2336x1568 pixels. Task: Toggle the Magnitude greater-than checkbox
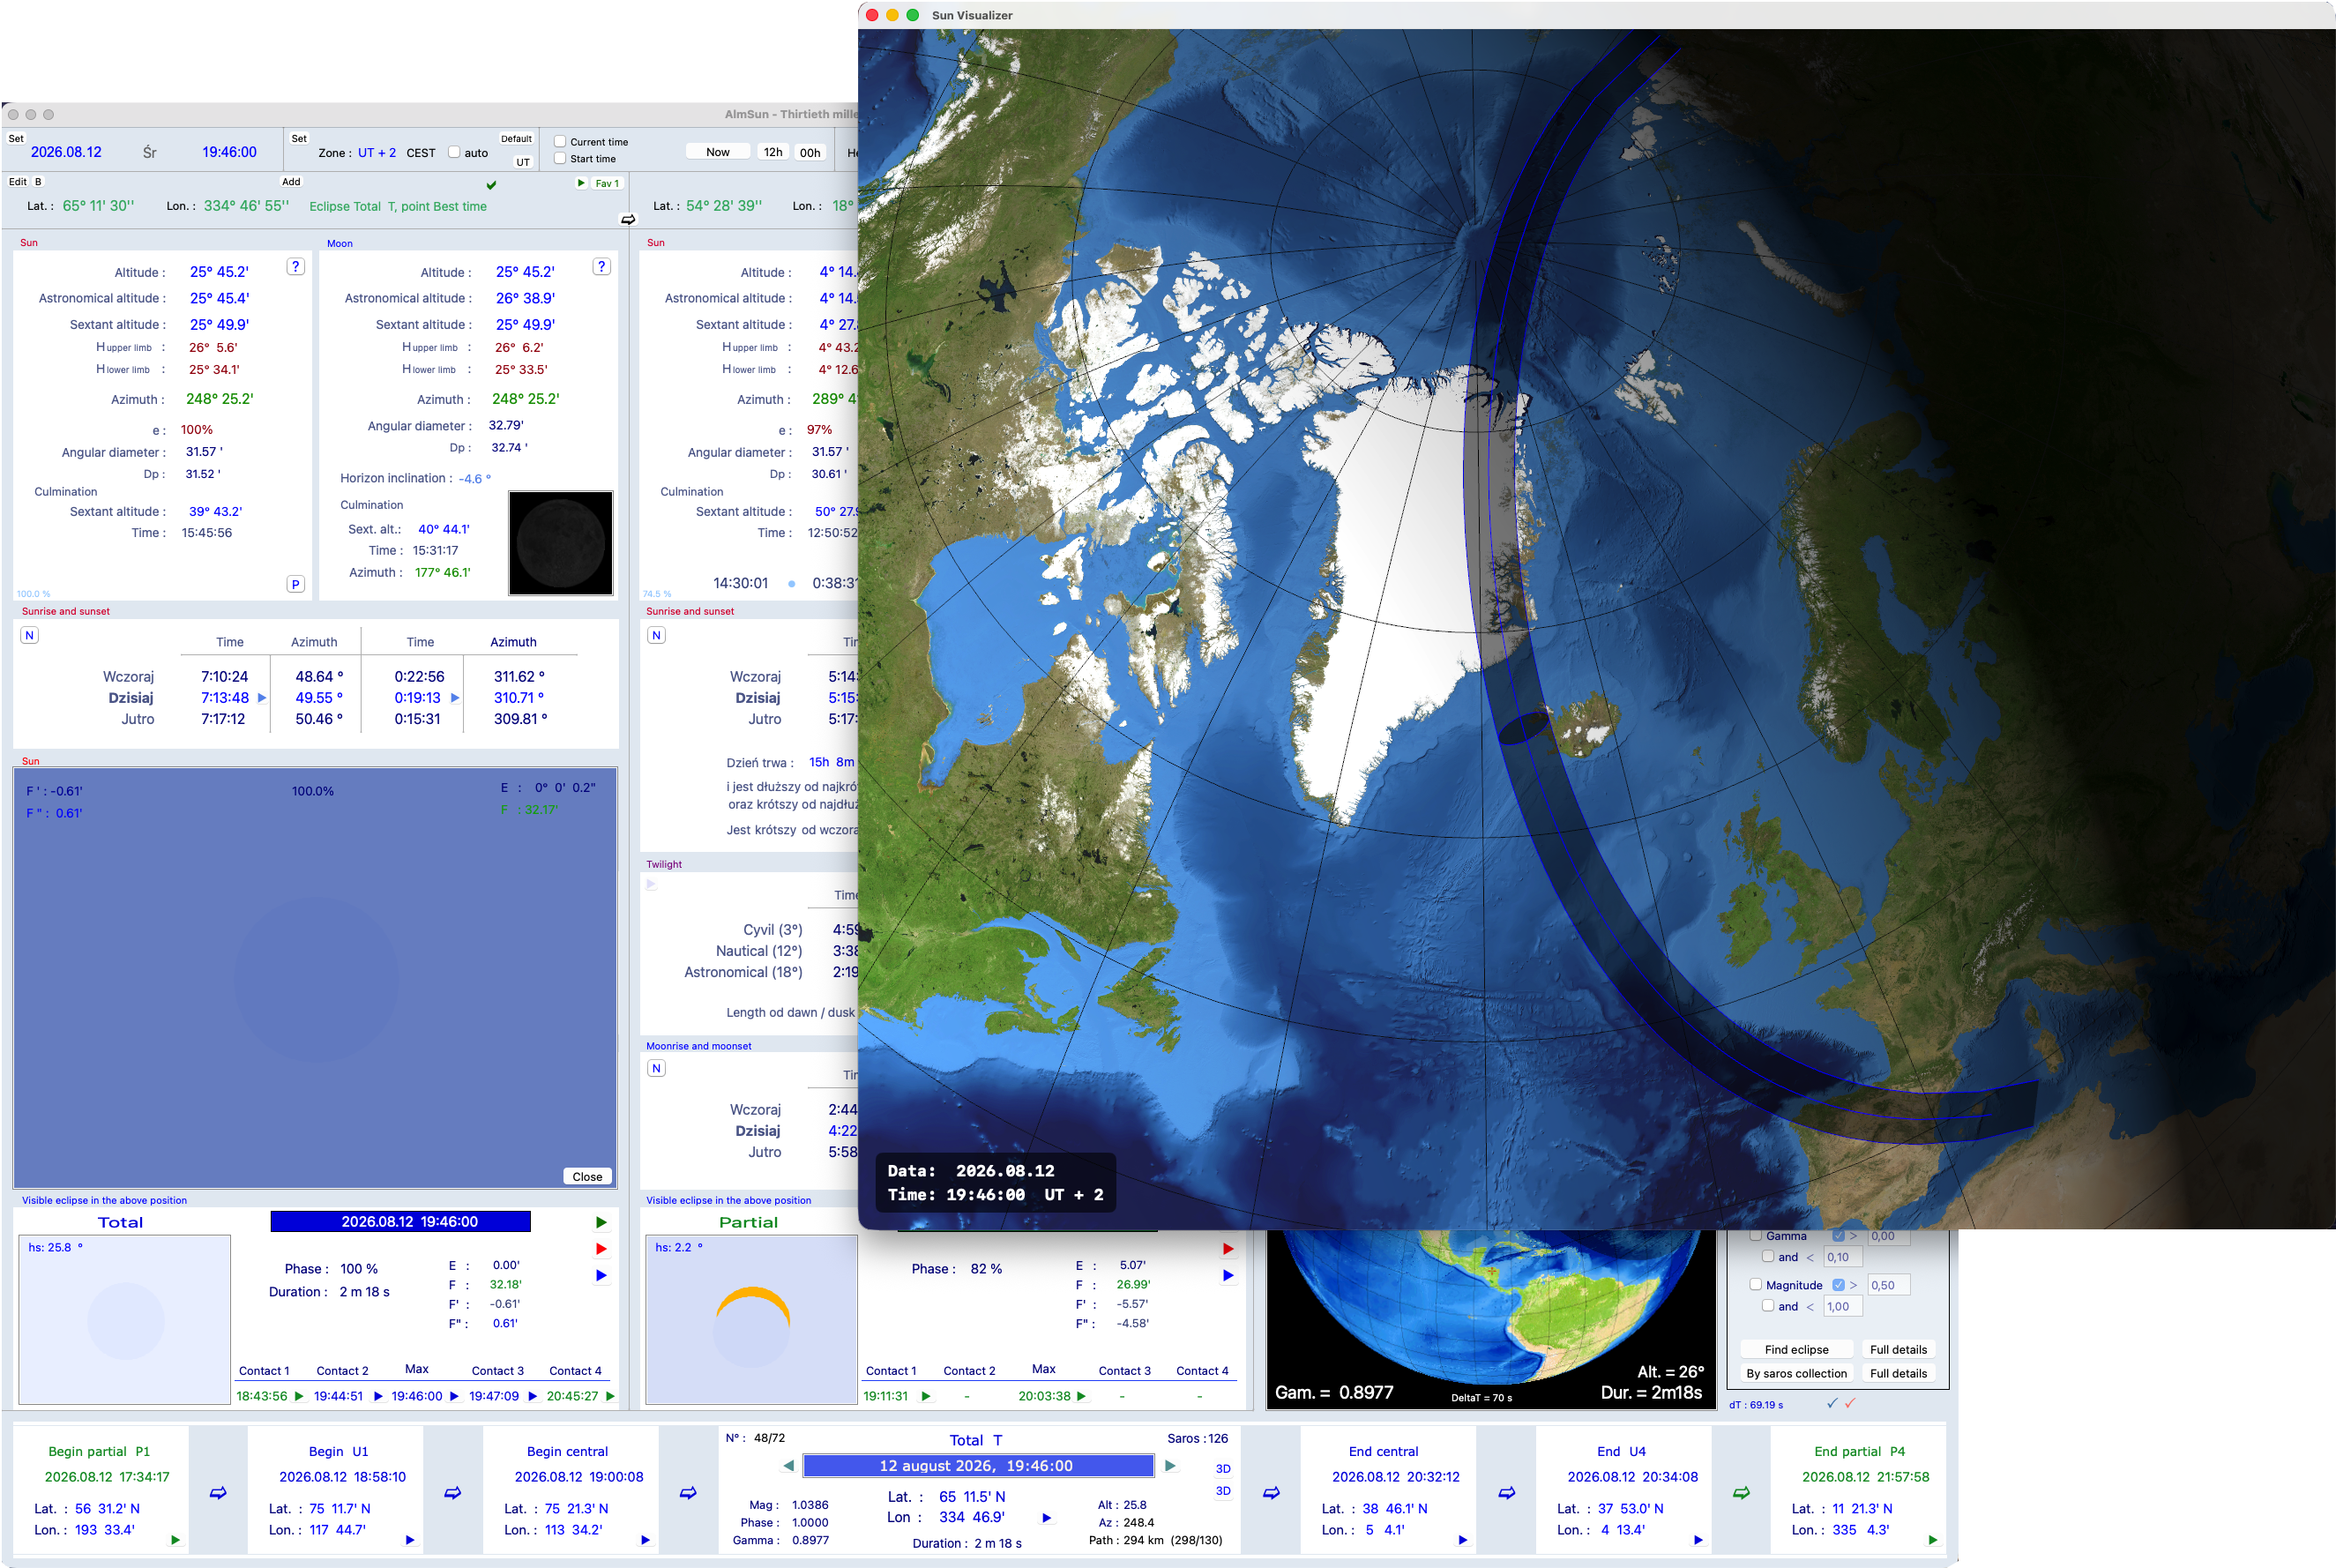1838,1284
